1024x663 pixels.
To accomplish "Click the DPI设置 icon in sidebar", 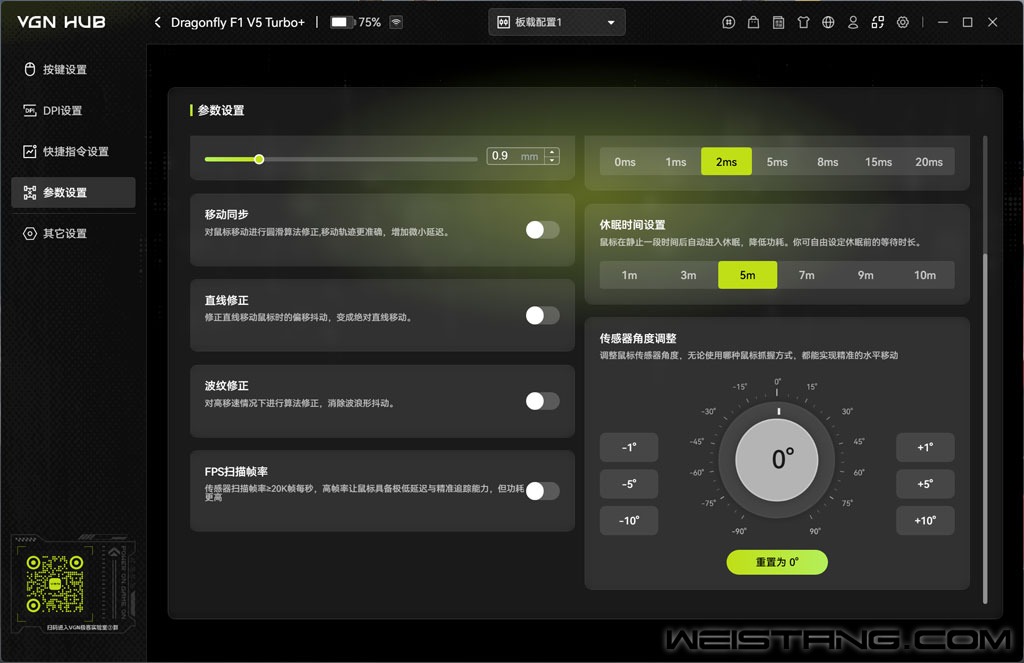I will pyautogui.click(x=29, y=110).
